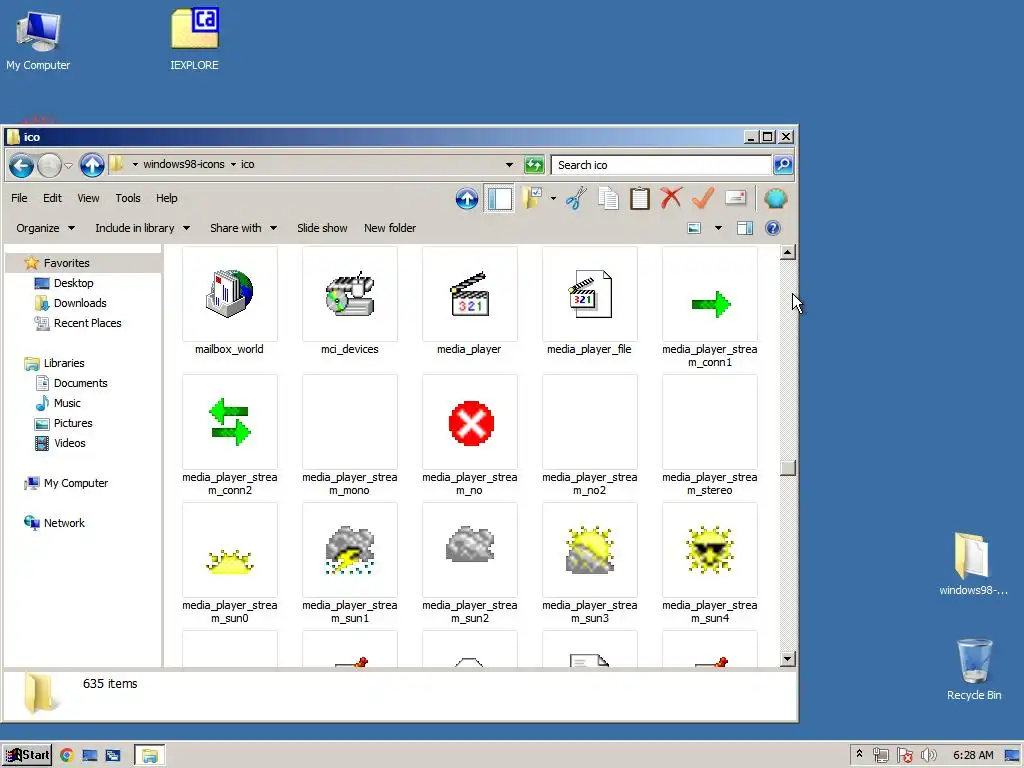Viewport: 1024px width, 768px height.
Task: Open the Share with dropdown
Action: coord(243,228)
